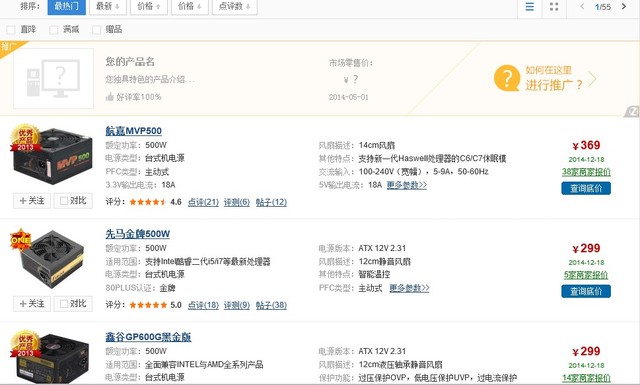
Task: Sort by 价格 descending
Action: tap(190, 7)
